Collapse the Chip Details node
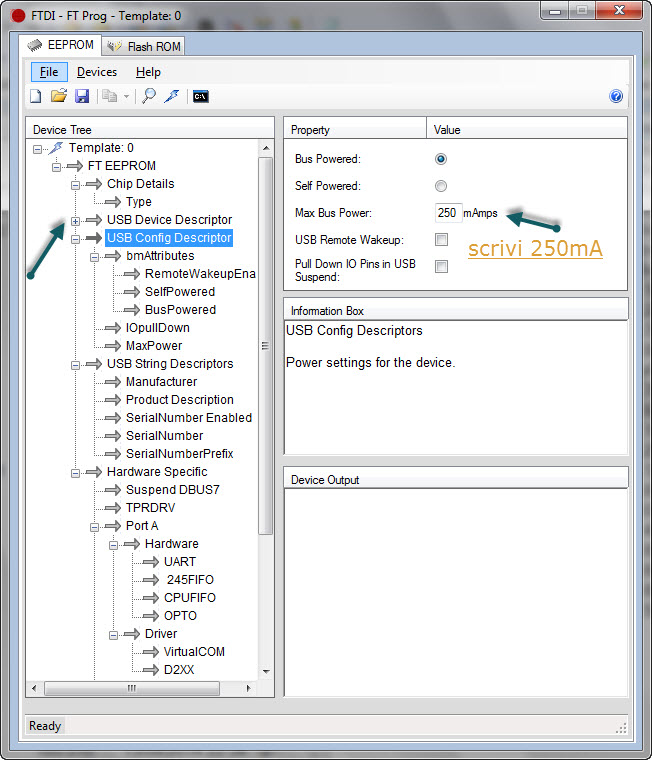652x760 pixels. [76, 185]
